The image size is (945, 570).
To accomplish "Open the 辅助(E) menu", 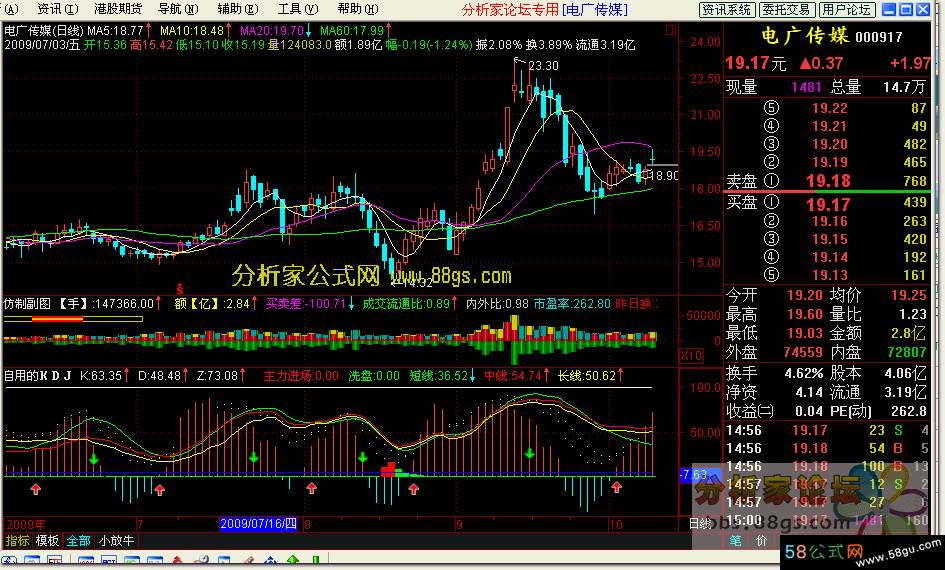I will click(x=237, y=9).
